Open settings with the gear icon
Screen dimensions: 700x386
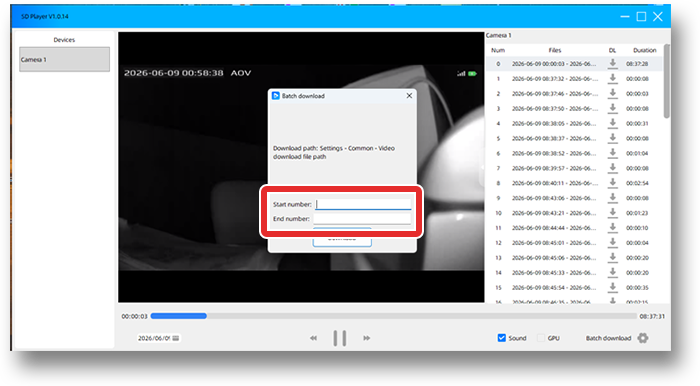pyautogui.click(x=643, y=338)
